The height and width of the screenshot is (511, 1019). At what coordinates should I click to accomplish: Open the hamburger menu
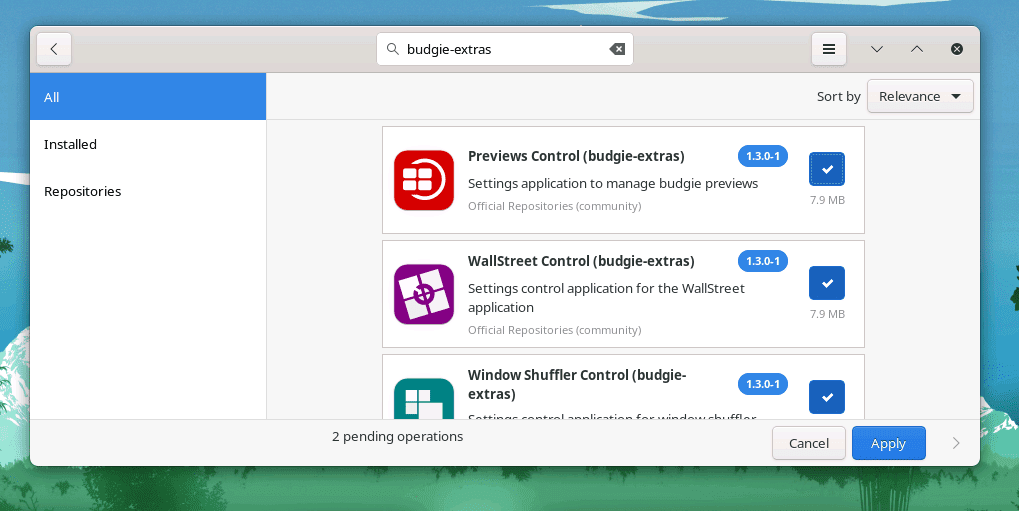829,49
